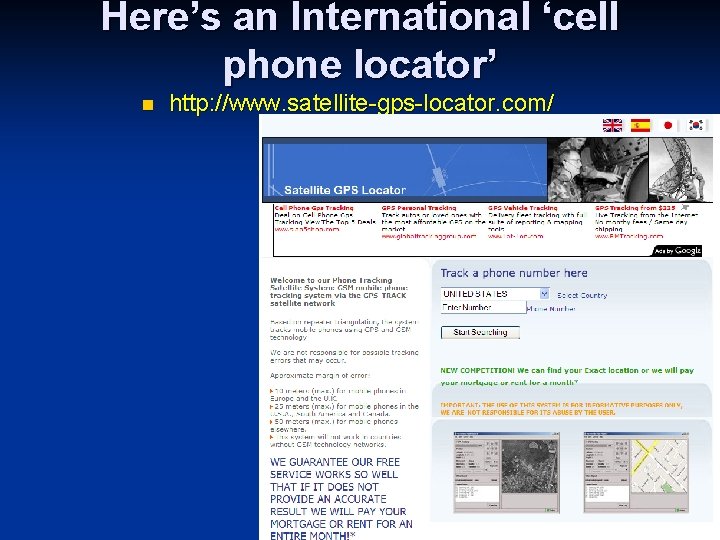Click the Ads by Google label
Screen dimensions: 720x540
(x=677, y=251)
